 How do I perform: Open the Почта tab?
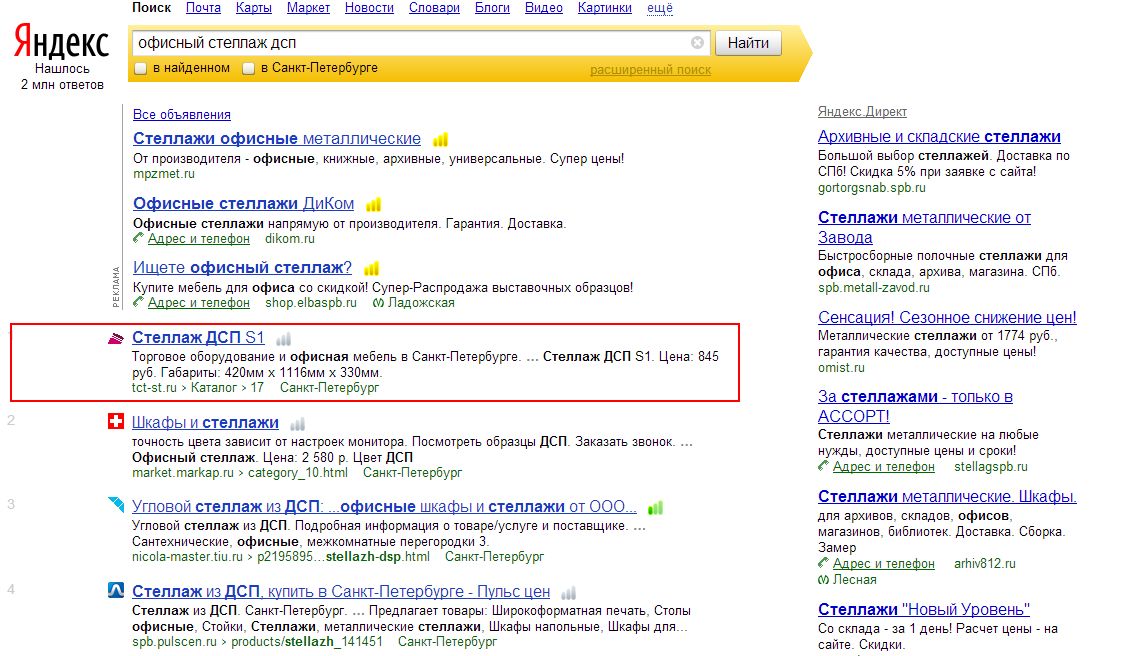coord(204,8)
